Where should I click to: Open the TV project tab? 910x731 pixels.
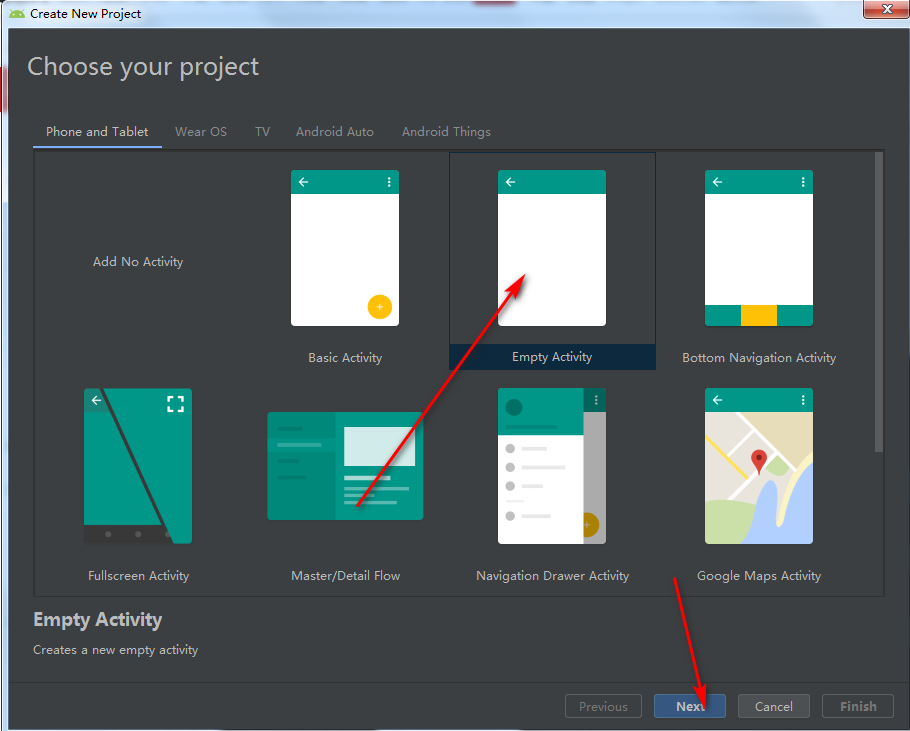click(262, 131)
